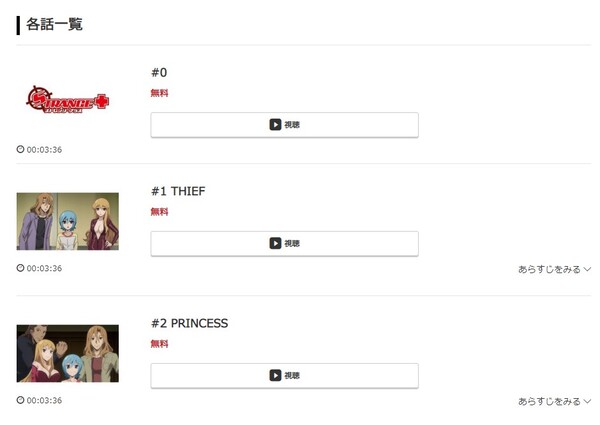Open the #2 PRINCESS thumbnail image
Image resolution: width=600 pixels, height=425 pixels.
click(68, 353)
